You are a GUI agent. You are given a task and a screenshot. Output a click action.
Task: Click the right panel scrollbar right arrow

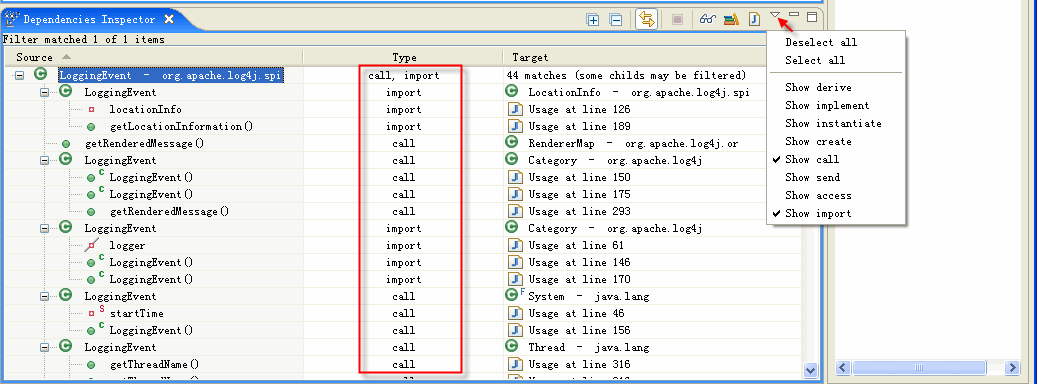point(1012,367)
